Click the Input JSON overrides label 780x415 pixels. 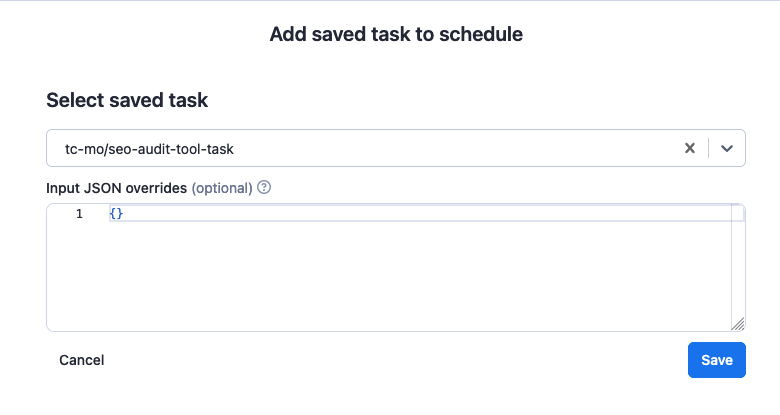(x=116, y=187)
